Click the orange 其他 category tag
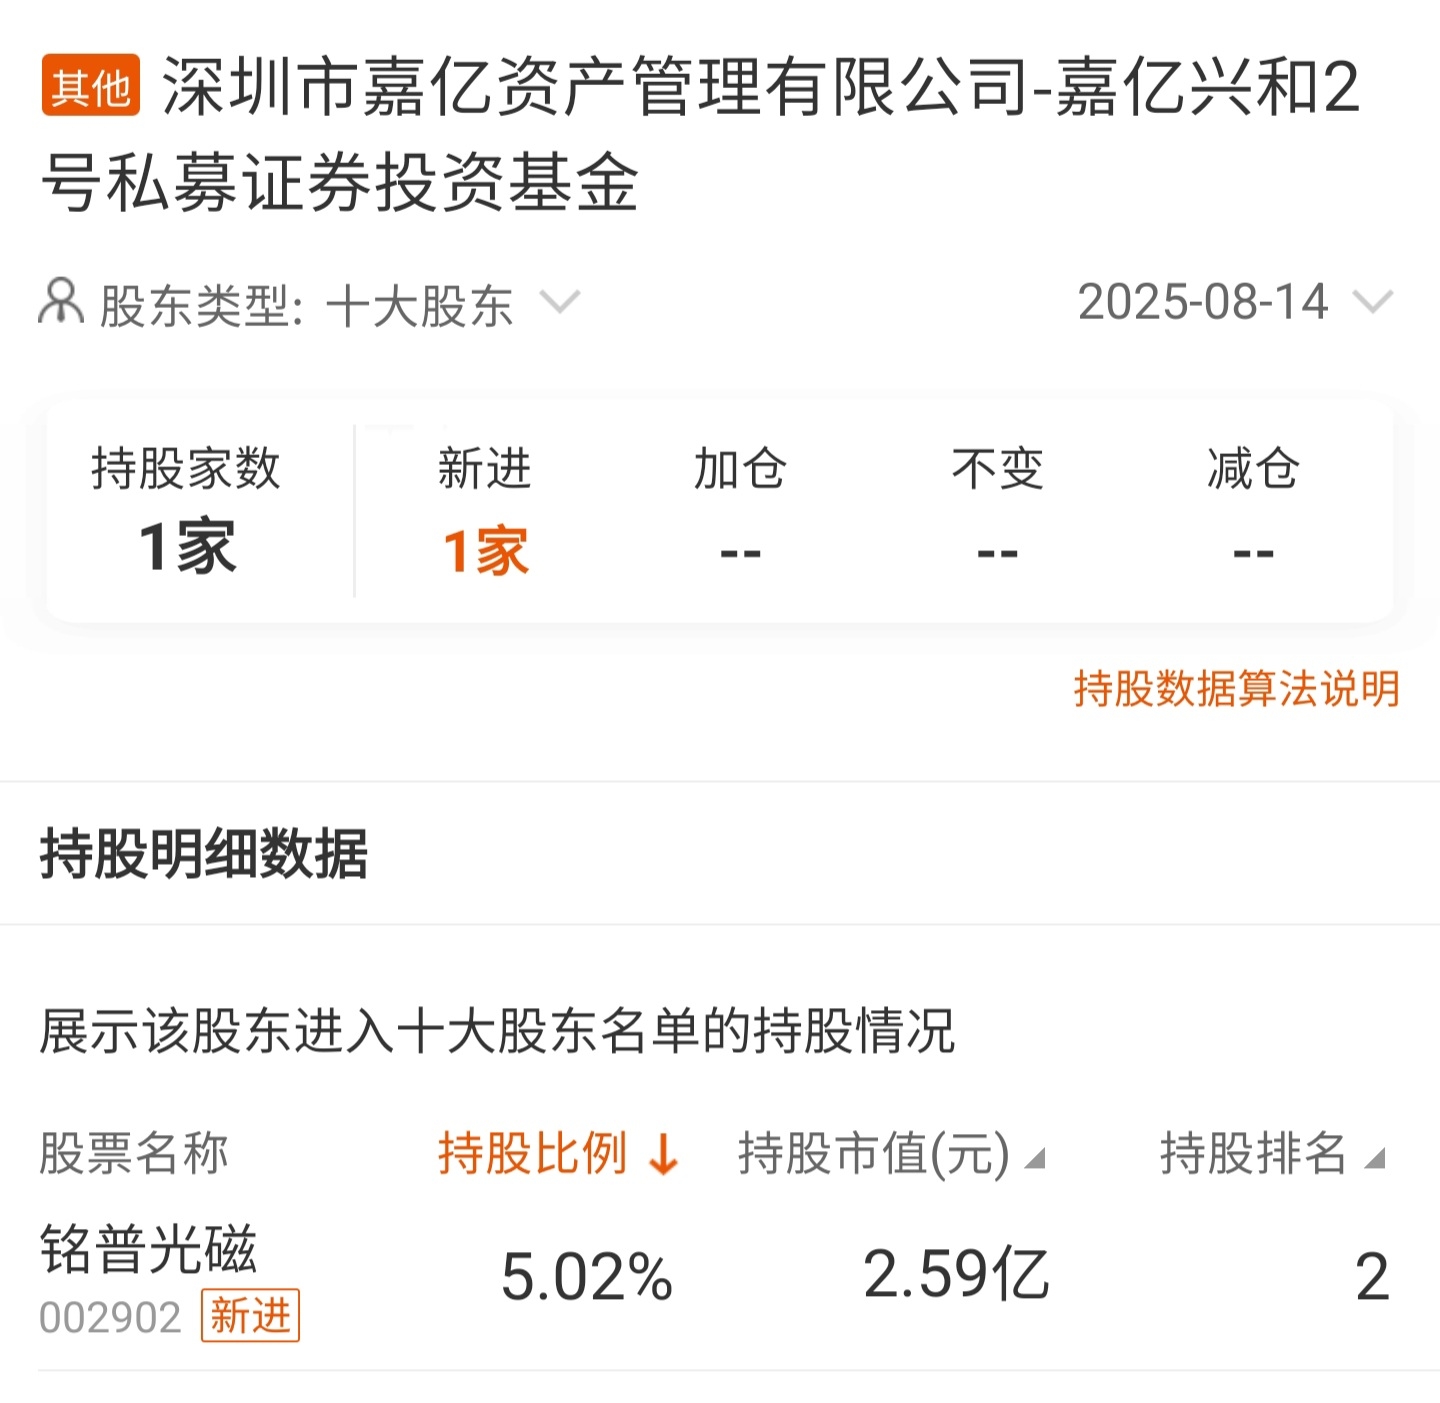 91,87
